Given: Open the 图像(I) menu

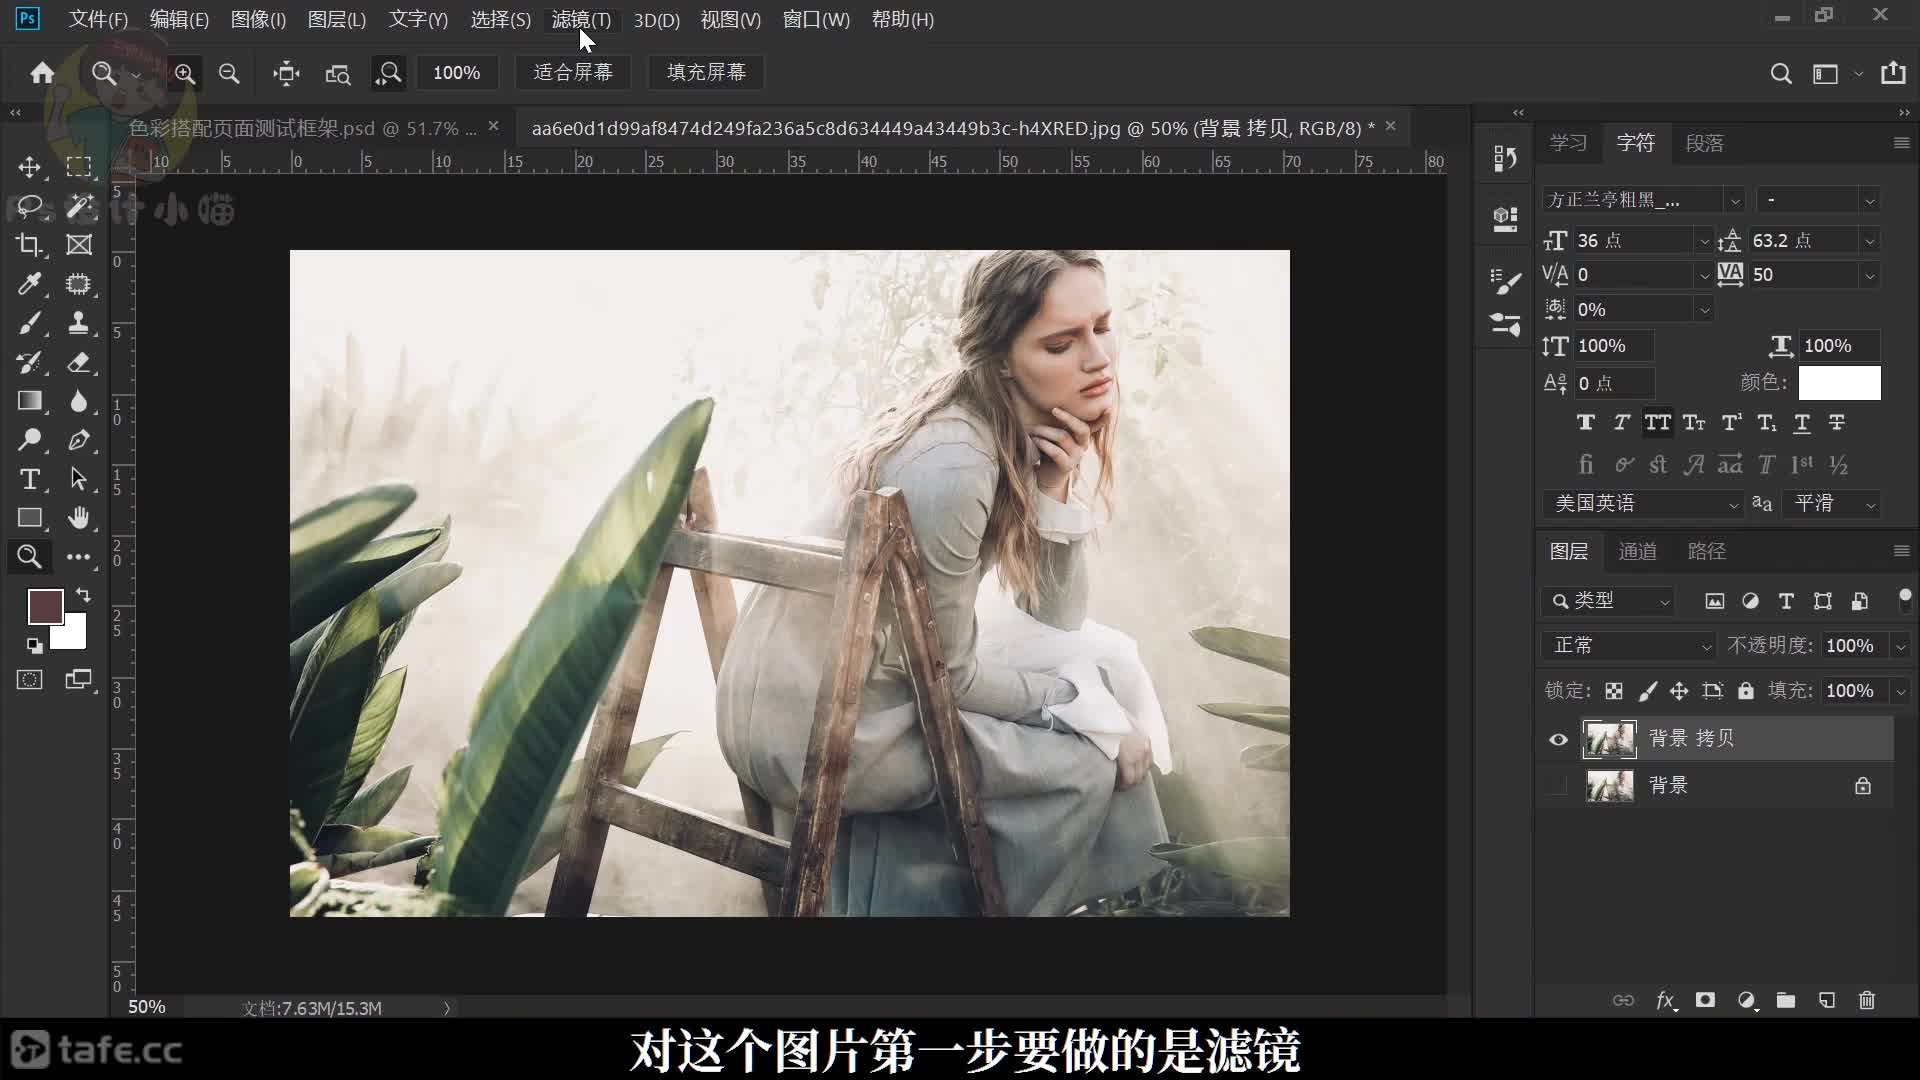Looking at the screenshot, I should [258, 19].
